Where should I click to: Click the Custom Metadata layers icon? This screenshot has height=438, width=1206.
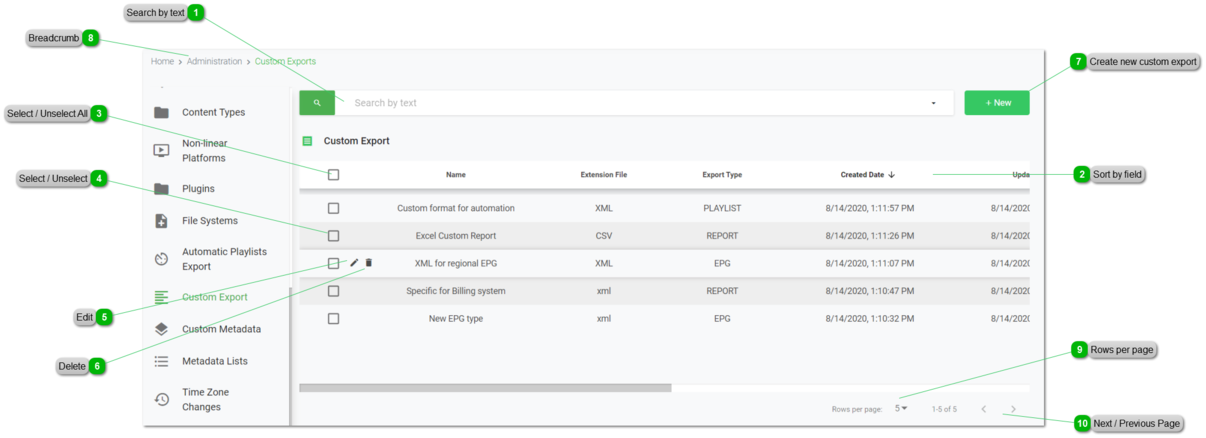[161, 329]
